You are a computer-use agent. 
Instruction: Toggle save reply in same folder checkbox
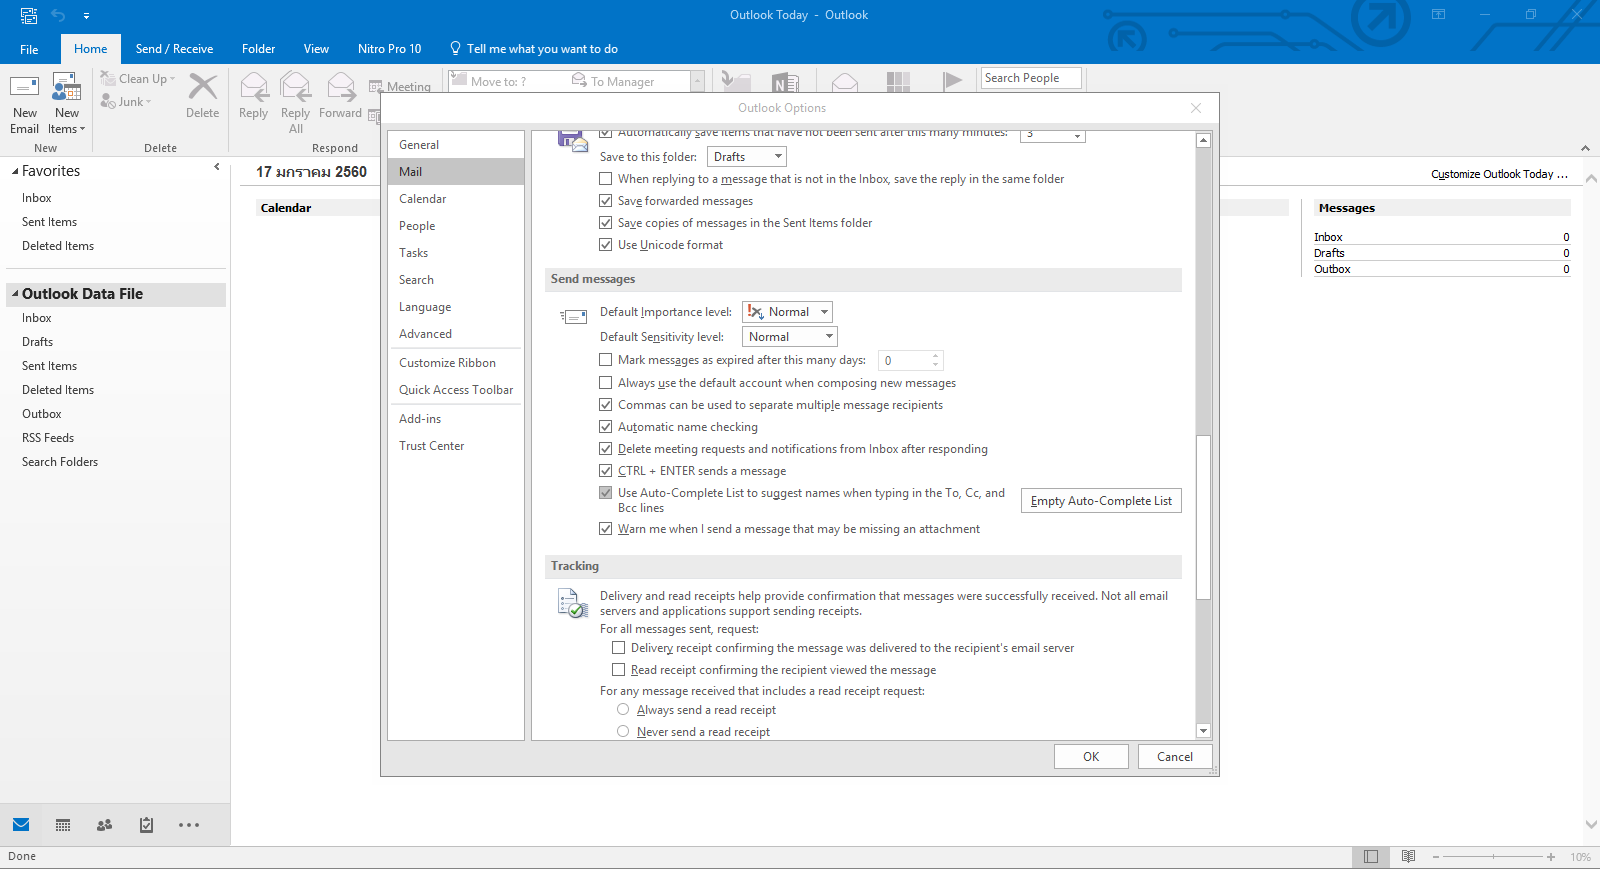(x=605, y=179)
